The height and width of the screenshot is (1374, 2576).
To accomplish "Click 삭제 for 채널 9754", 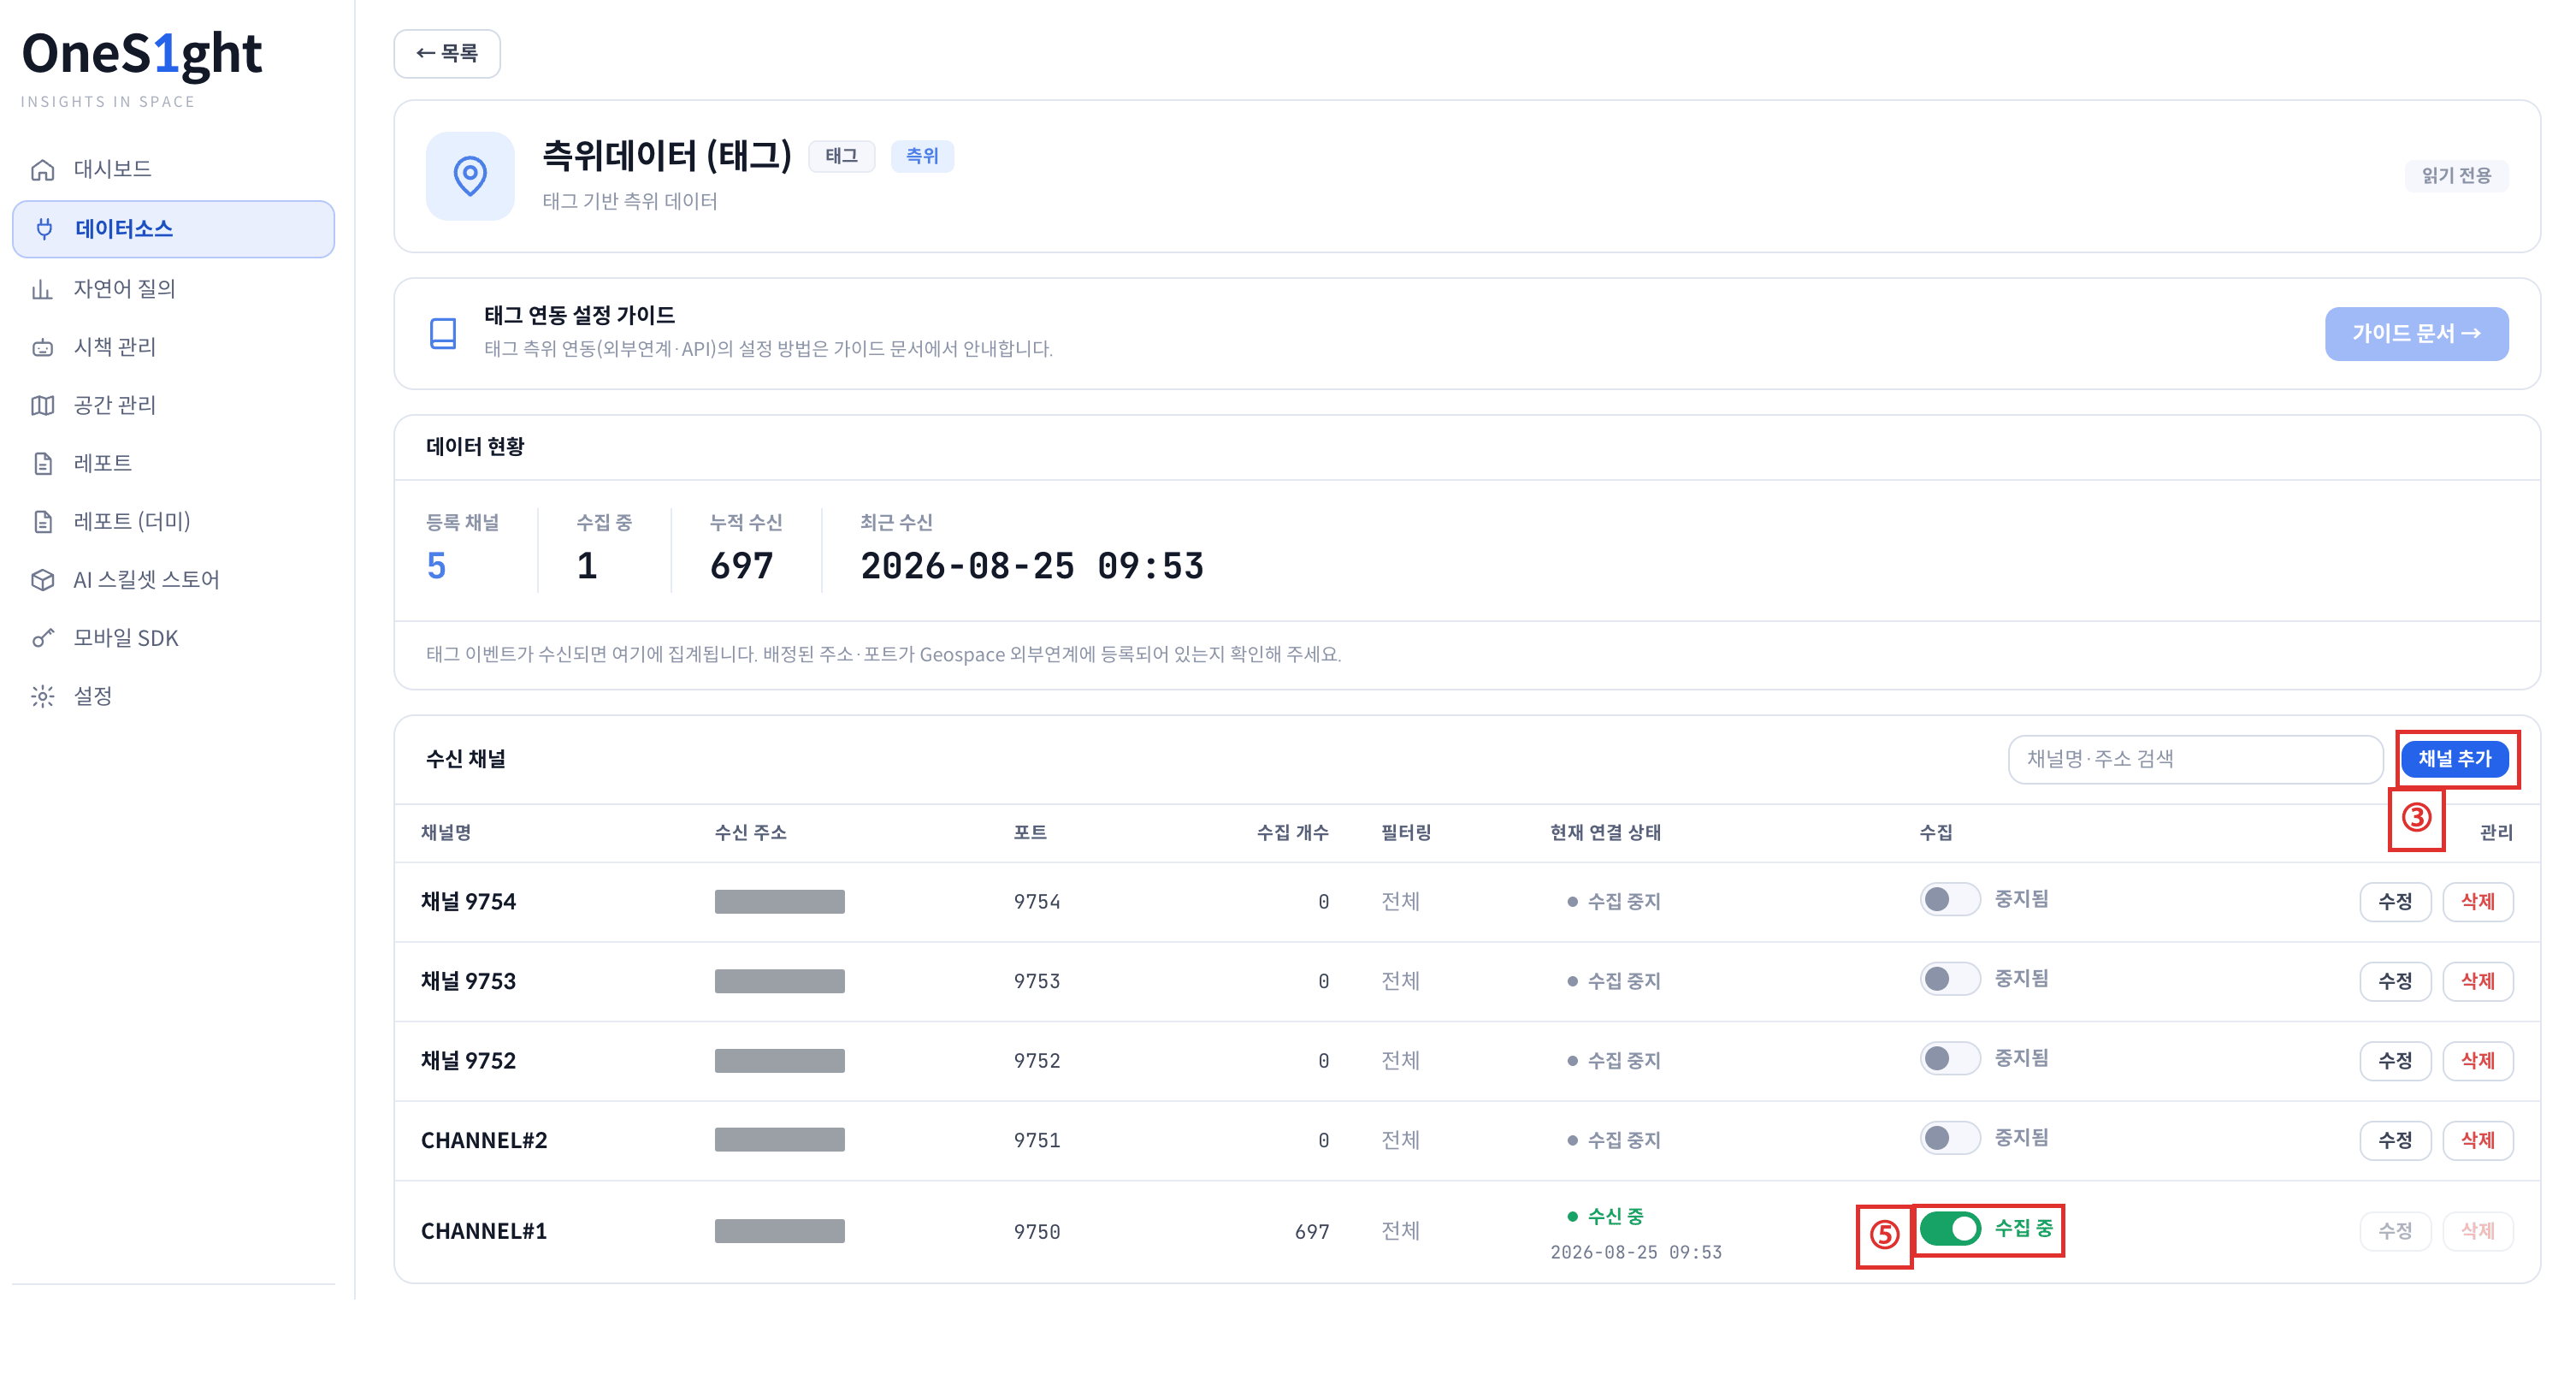I will 2477,902.
